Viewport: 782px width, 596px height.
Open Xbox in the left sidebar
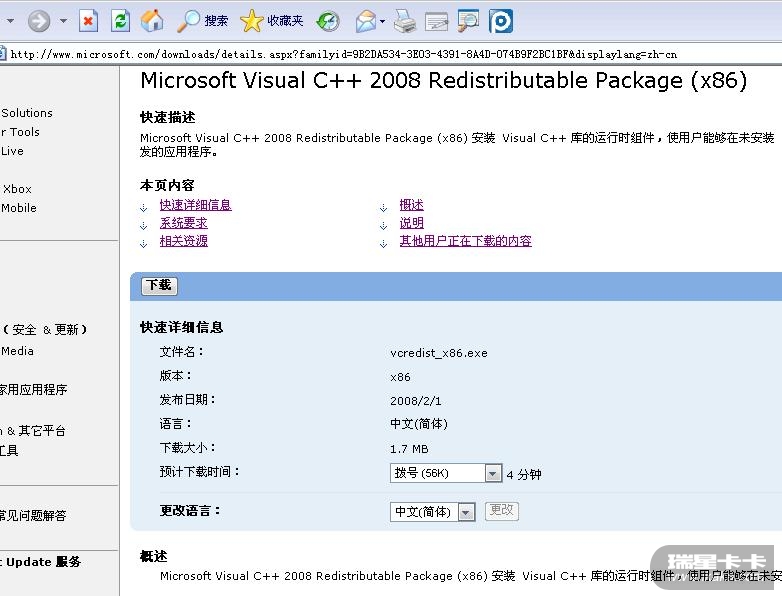[17, 189]
